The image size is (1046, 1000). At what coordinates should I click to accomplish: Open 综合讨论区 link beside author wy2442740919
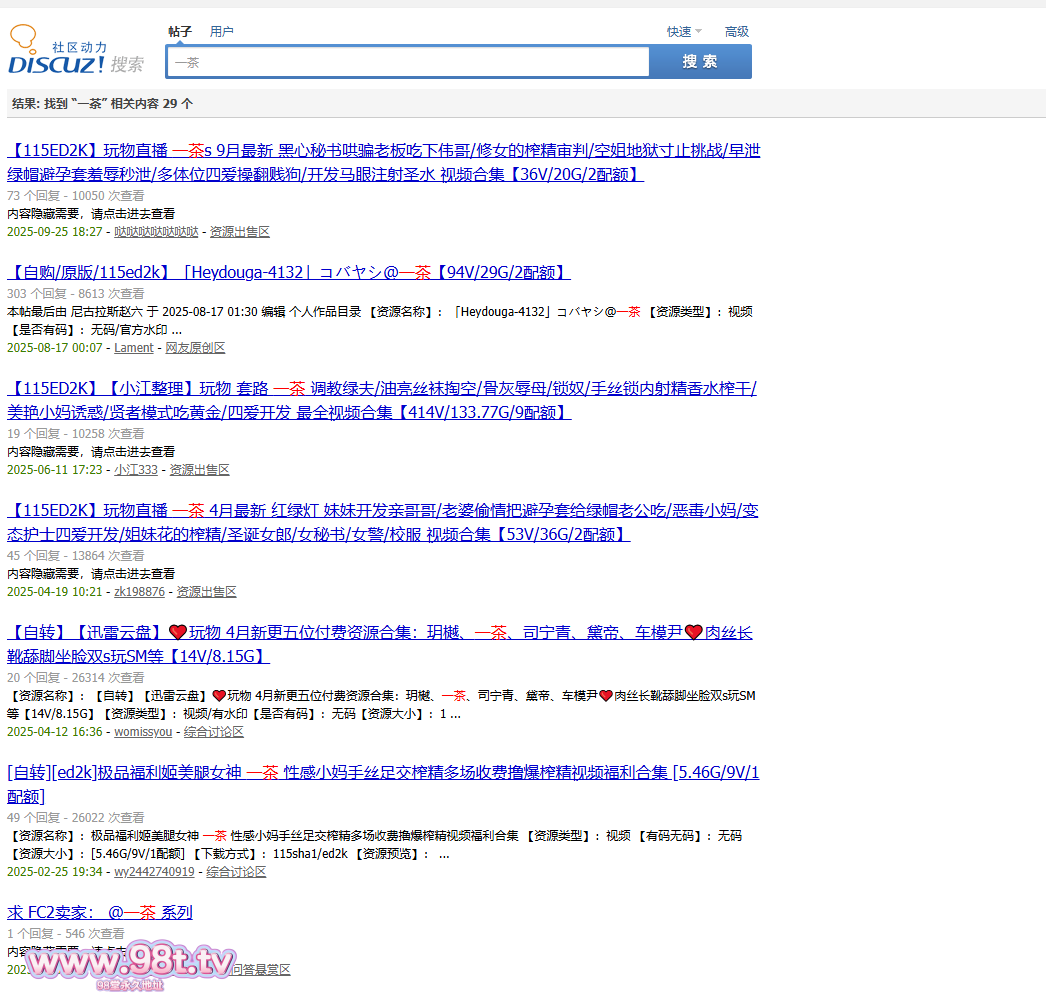[x=236, y=872]
